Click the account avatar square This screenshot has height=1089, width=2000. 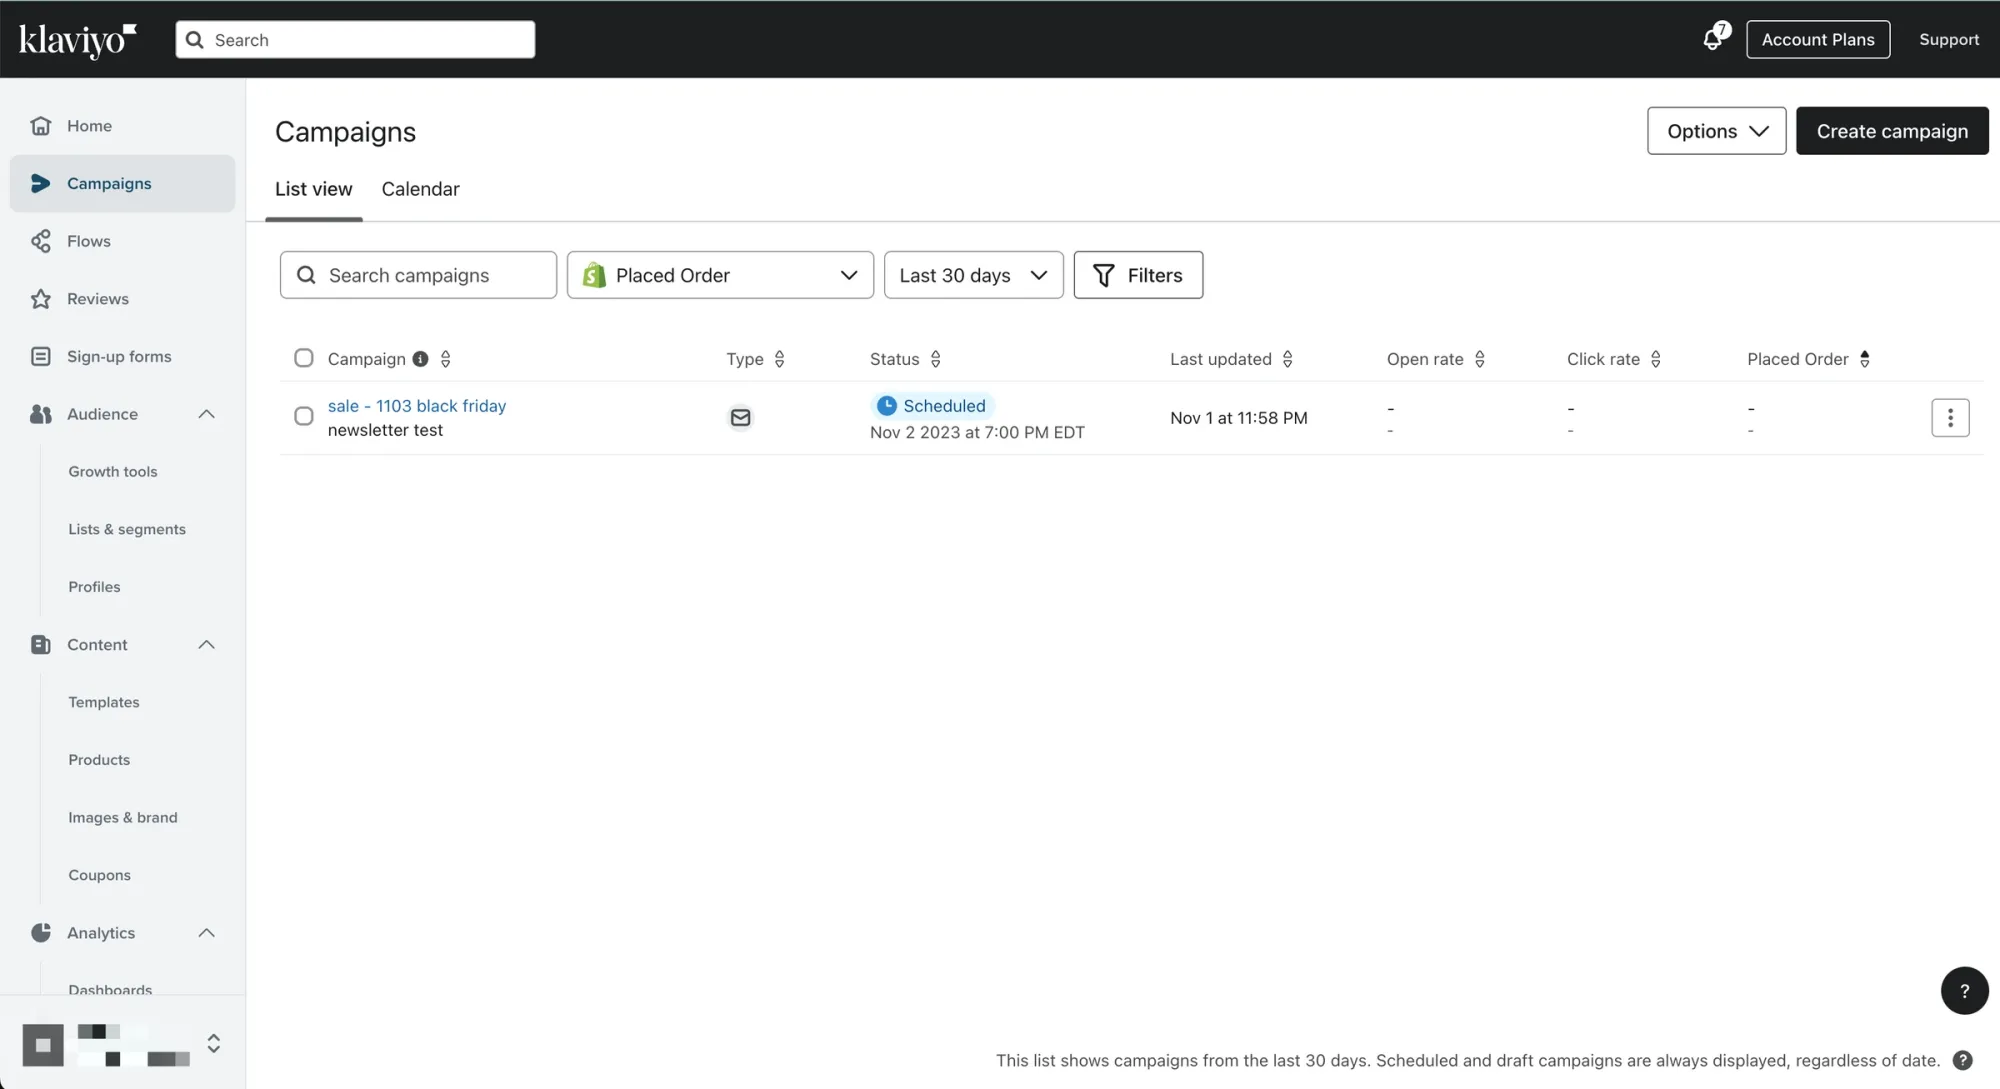pyautogui.click(x=43, y=1045)
